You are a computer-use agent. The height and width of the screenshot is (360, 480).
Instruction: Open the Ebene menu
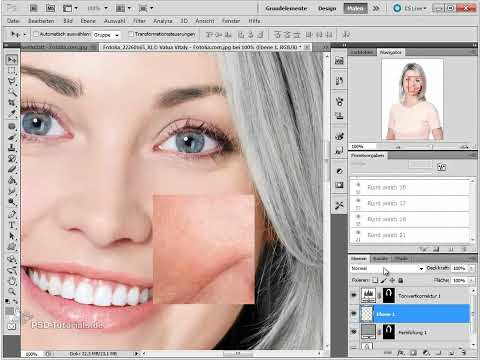tap(88, 21)
